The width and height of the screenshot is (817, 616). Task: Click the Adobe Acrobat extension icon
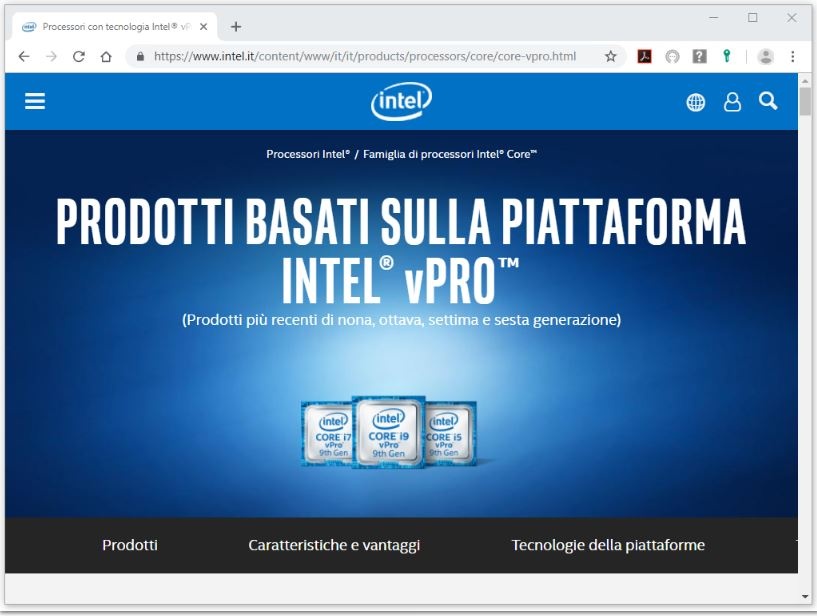(645, 57)
